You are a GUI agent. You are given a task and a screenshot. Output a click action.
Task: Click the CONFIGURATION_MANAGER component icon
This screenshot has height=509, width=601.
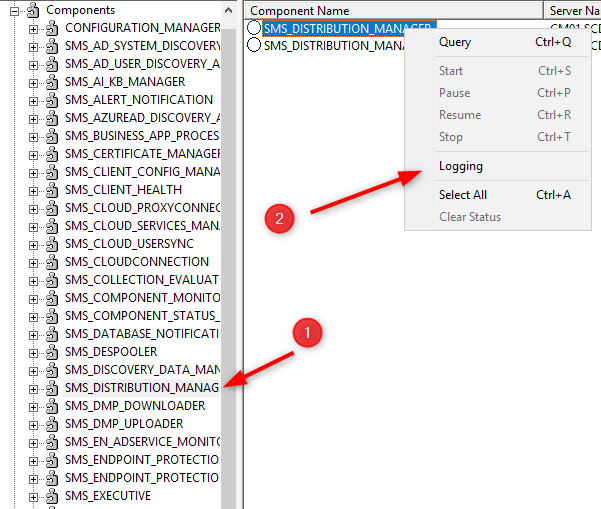[52, 28]
